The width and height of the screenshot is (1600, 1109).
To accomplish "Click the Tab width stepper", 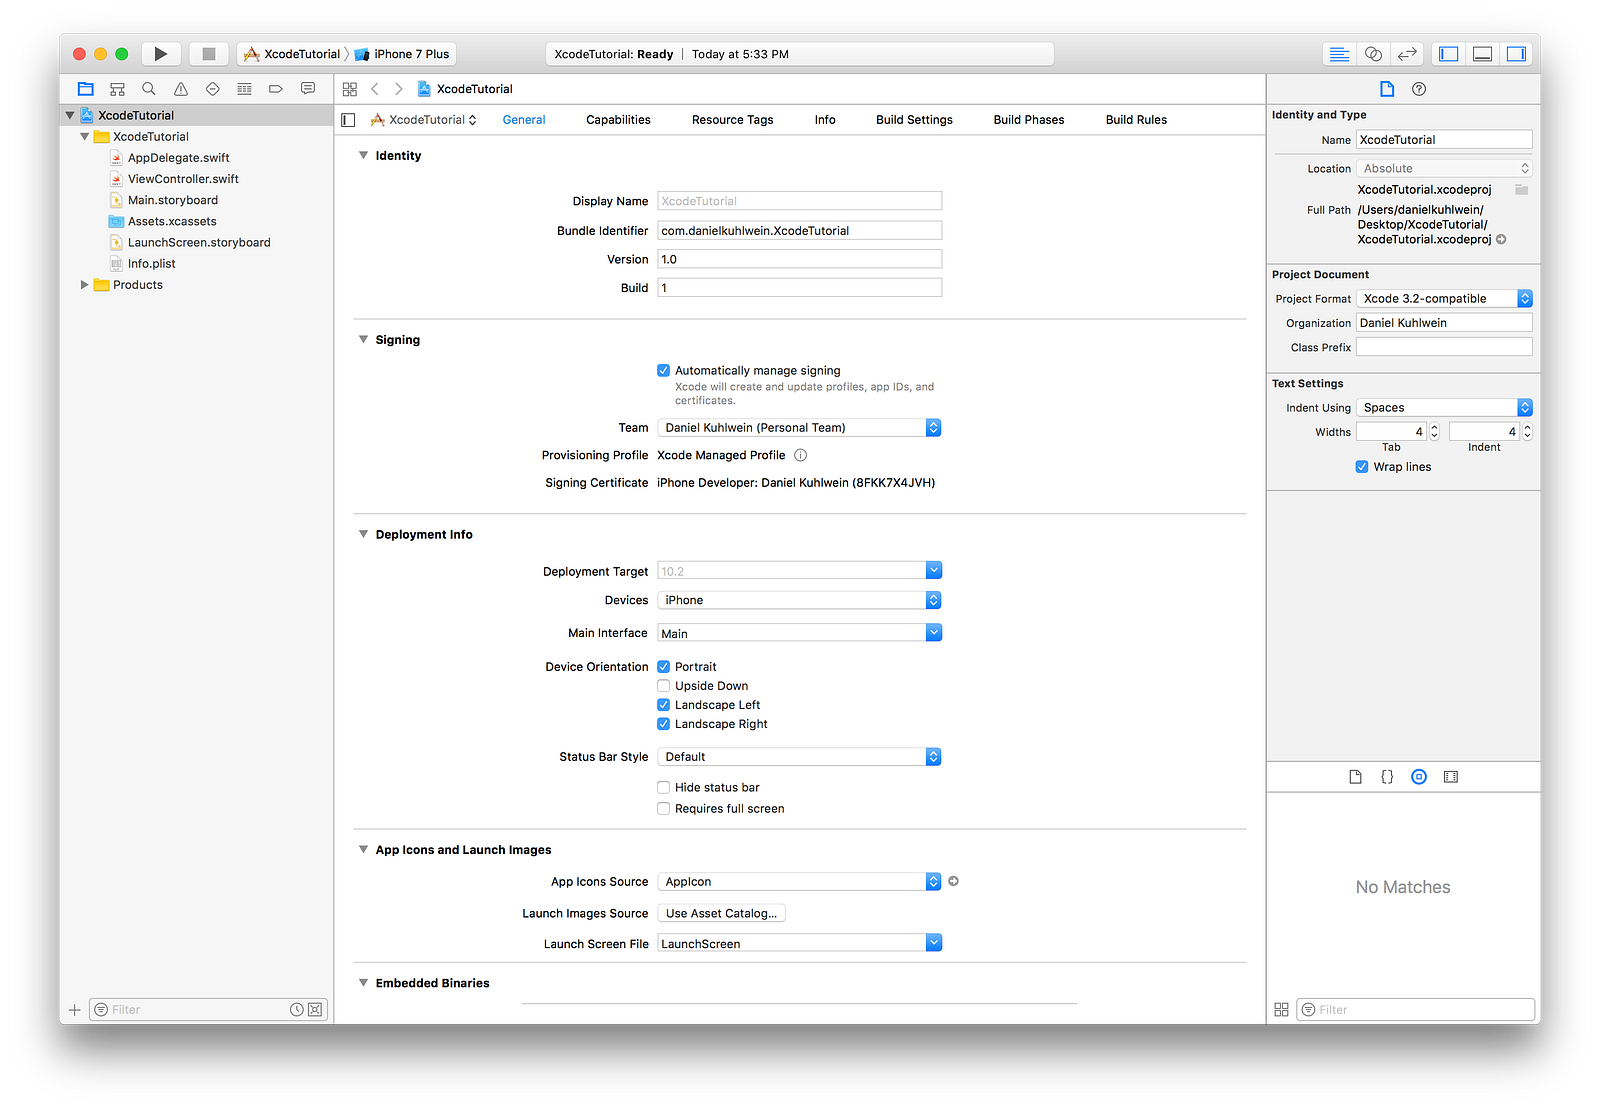I will coord(1434,432).
